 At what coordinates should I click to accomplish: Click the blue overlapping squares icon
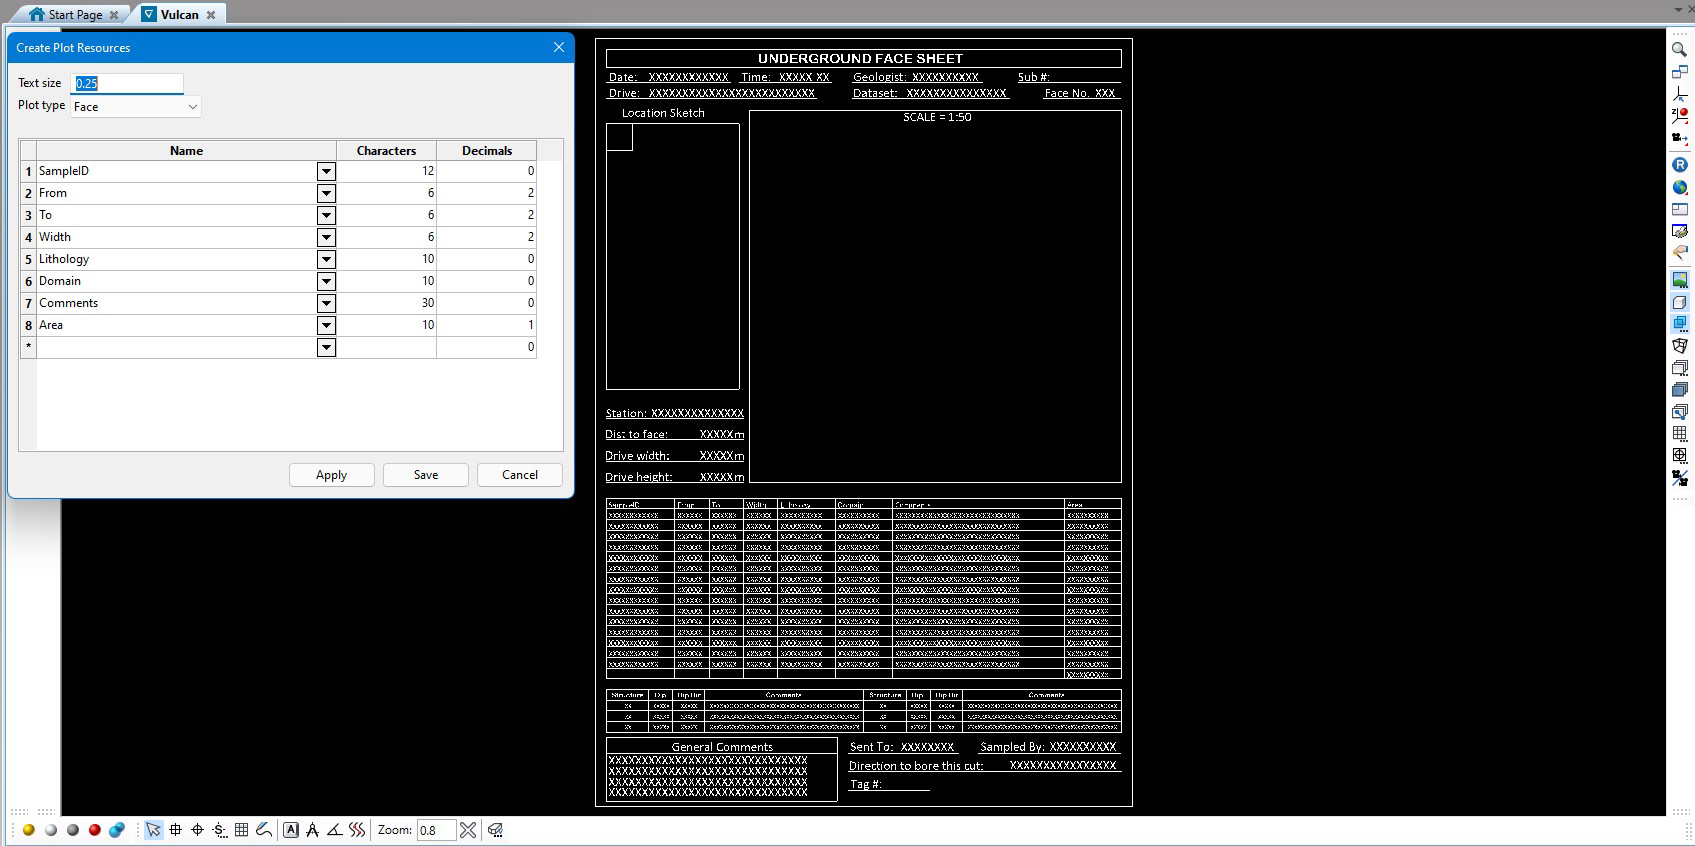coord(1680,323)
